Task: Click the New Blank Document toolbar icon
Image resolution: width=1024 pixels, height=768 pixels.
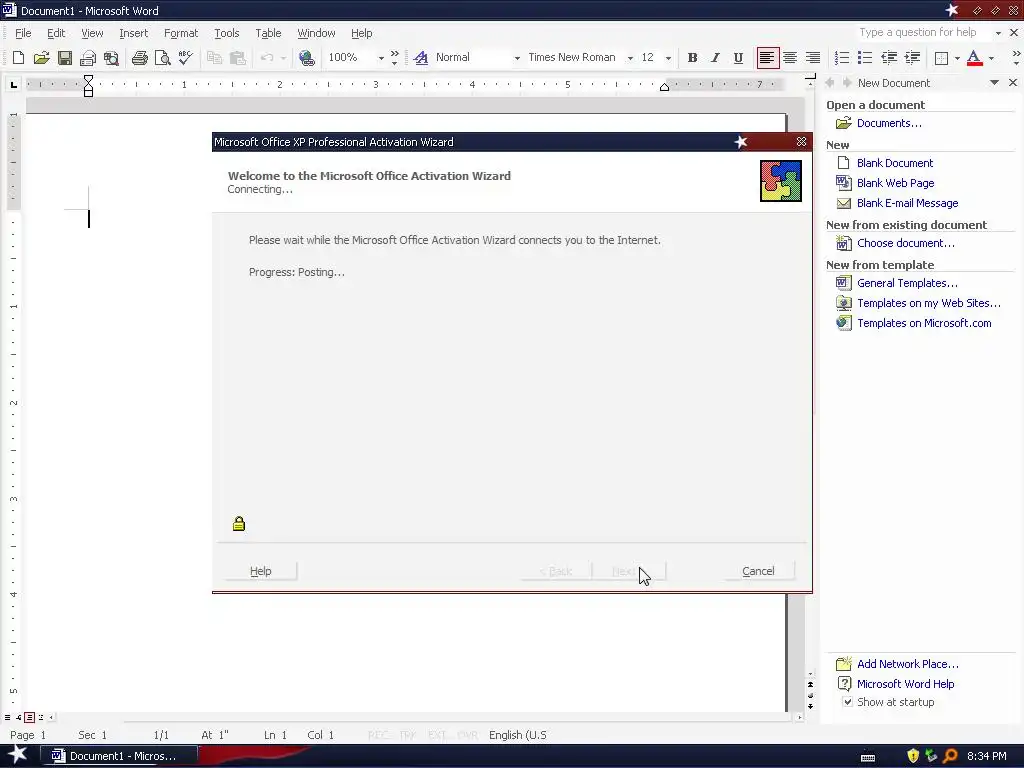Action: coord(18,57)
